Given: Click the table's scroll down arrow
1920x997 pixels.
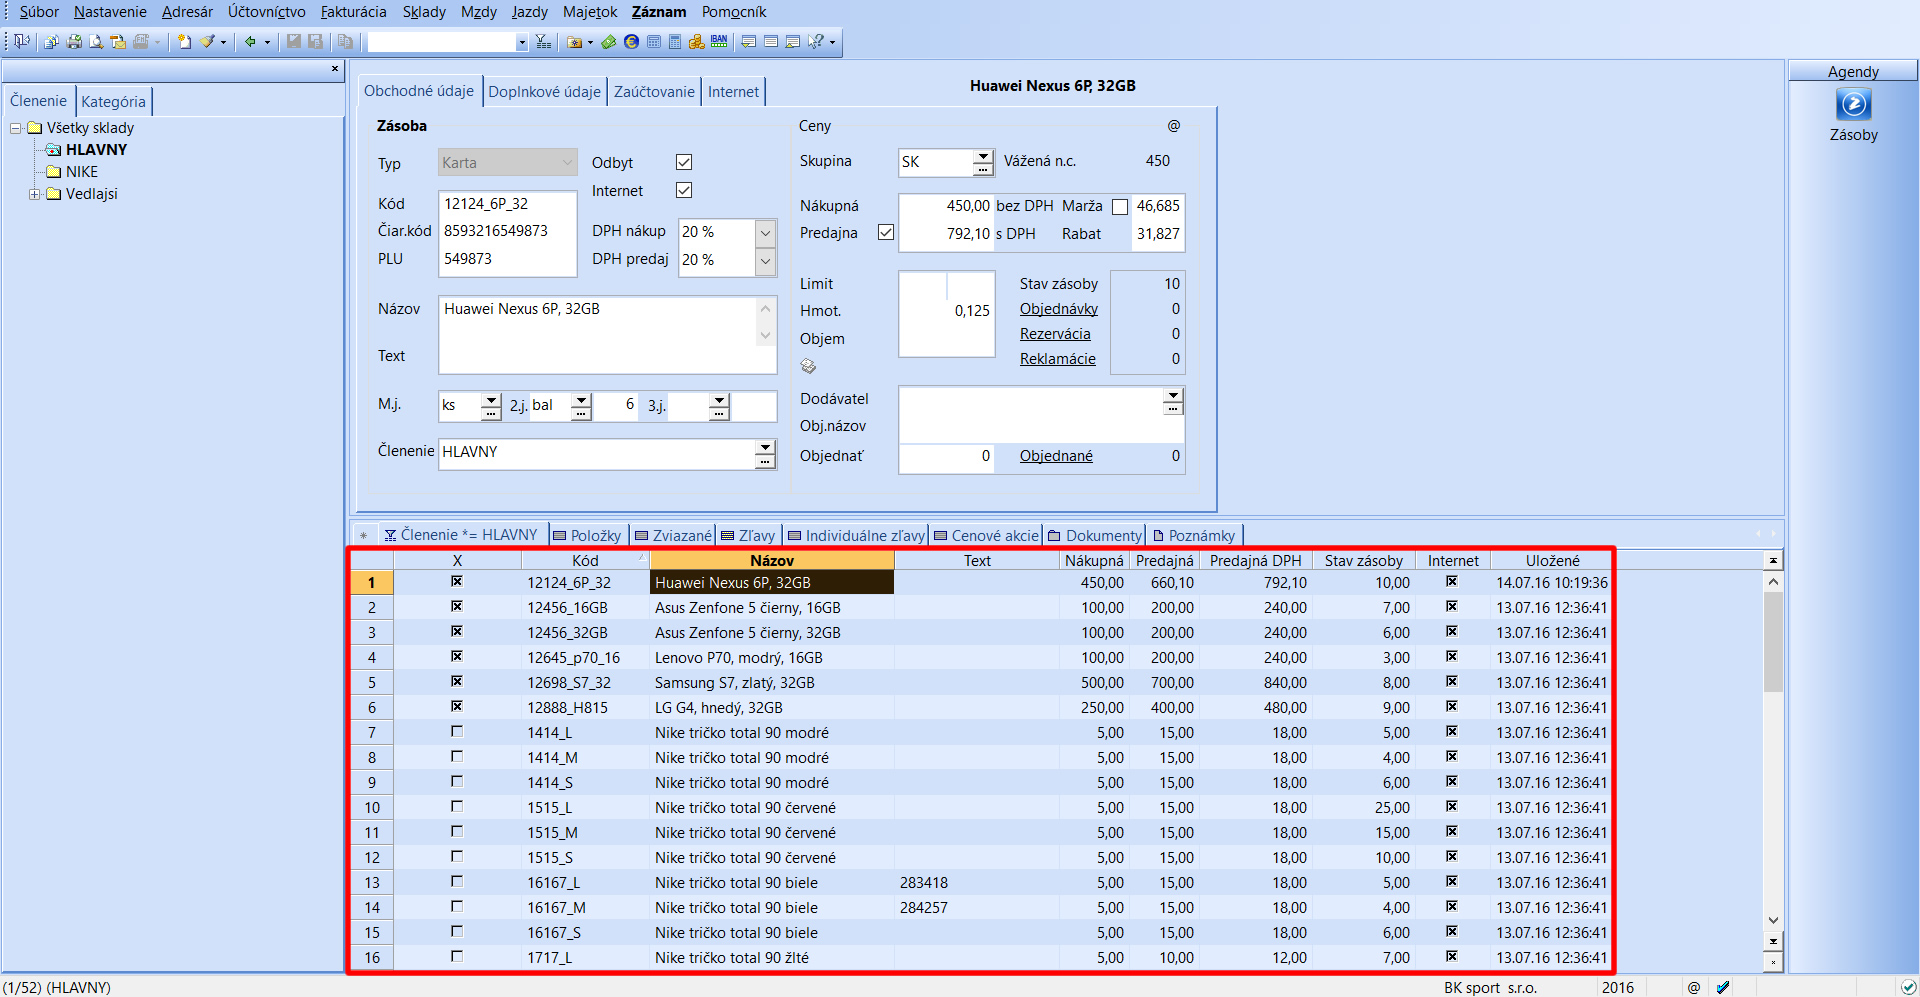Looking at the screenshot, I should pyautogui.click(x=1773, y=920).
